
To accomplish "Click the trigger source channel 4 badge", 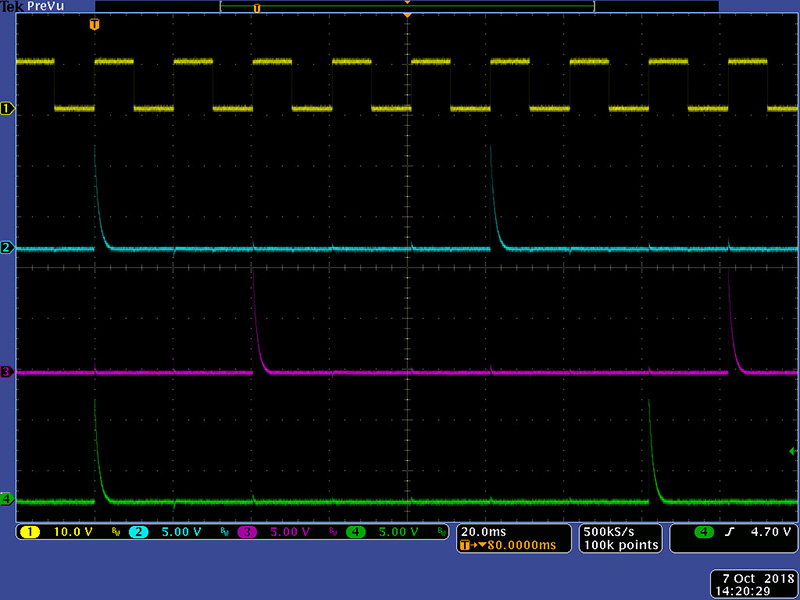I will pos(704,532).
